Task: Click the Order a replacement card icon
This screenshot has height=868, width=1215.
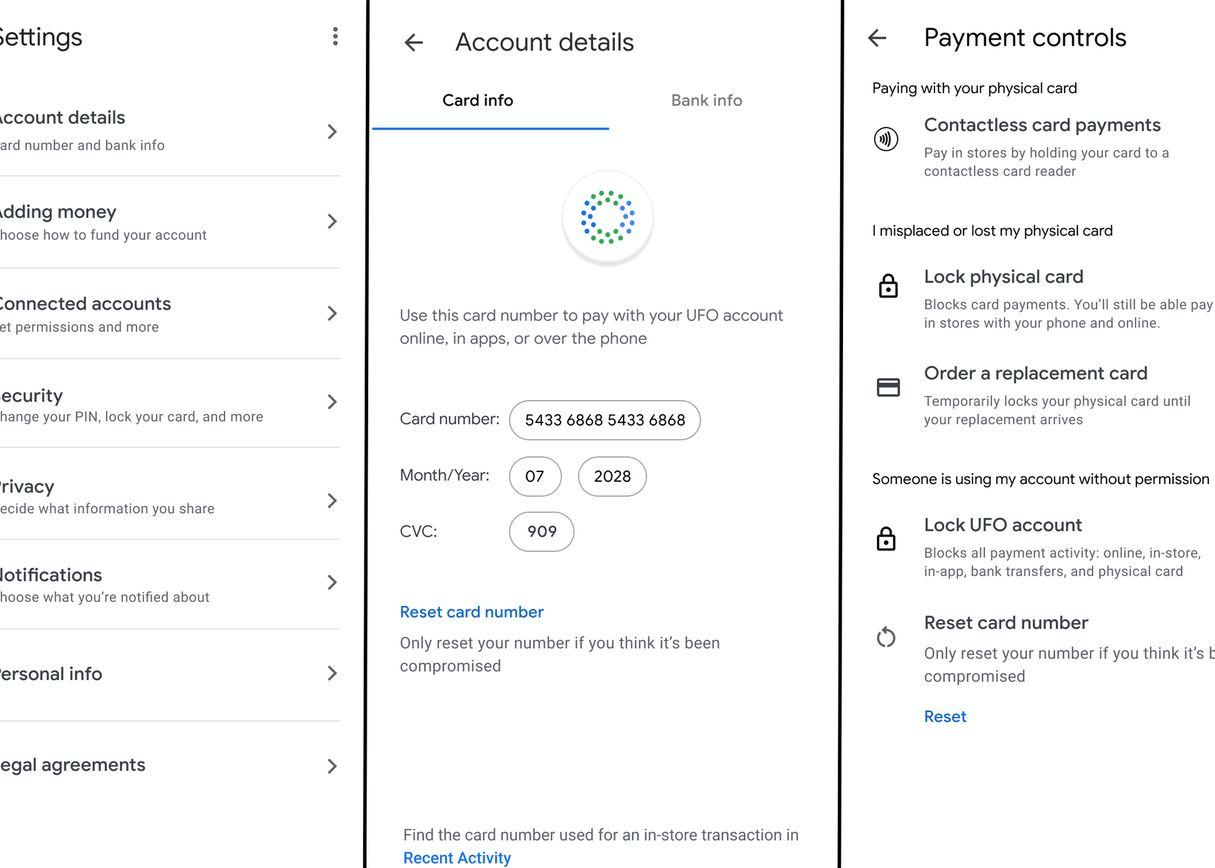Action: point(888,387)
